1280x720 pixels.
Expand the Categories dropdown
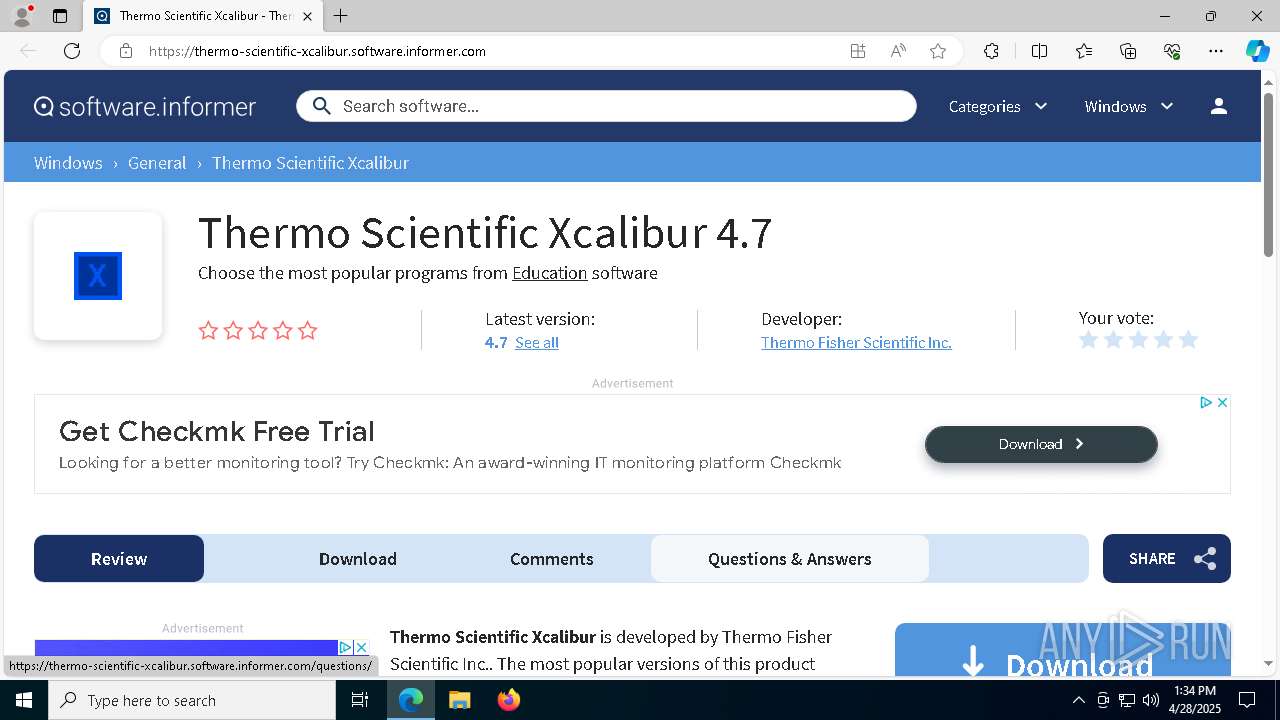[997, 106]
